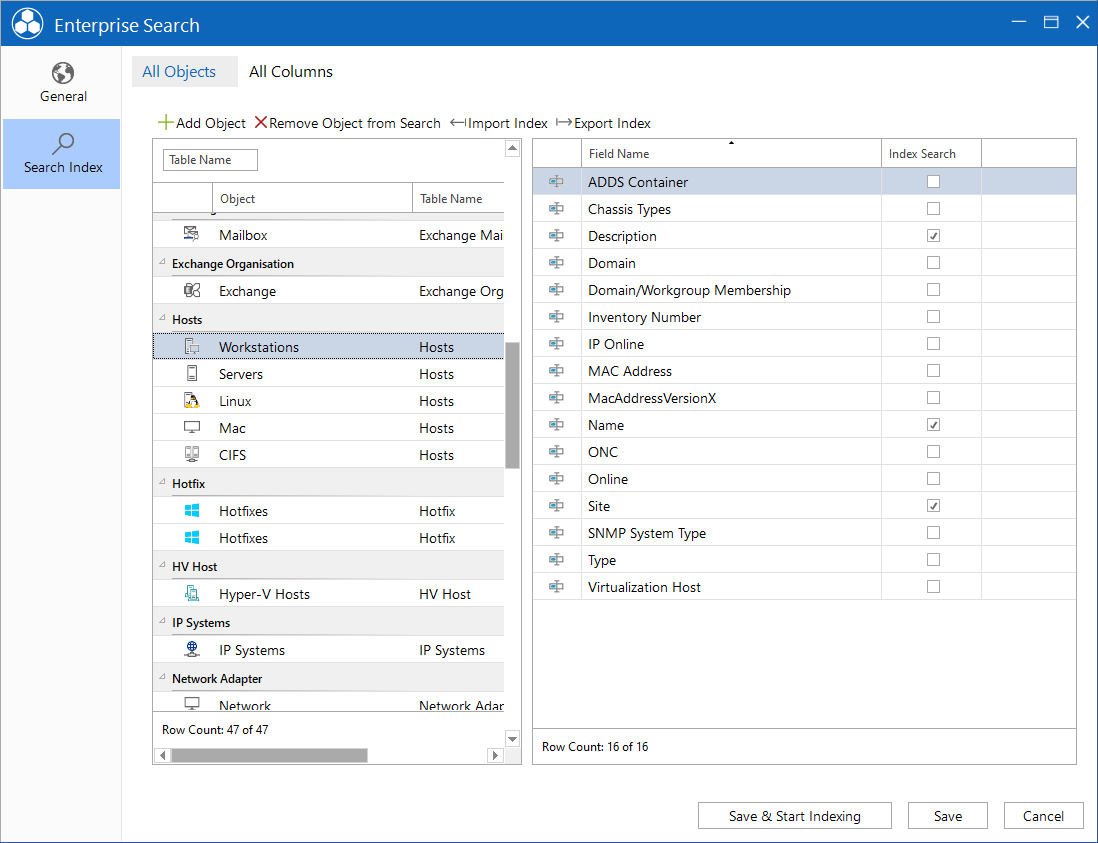Click the scroll right arrow of object list
Screen dimensions: 1098x843
click(496, 755)
